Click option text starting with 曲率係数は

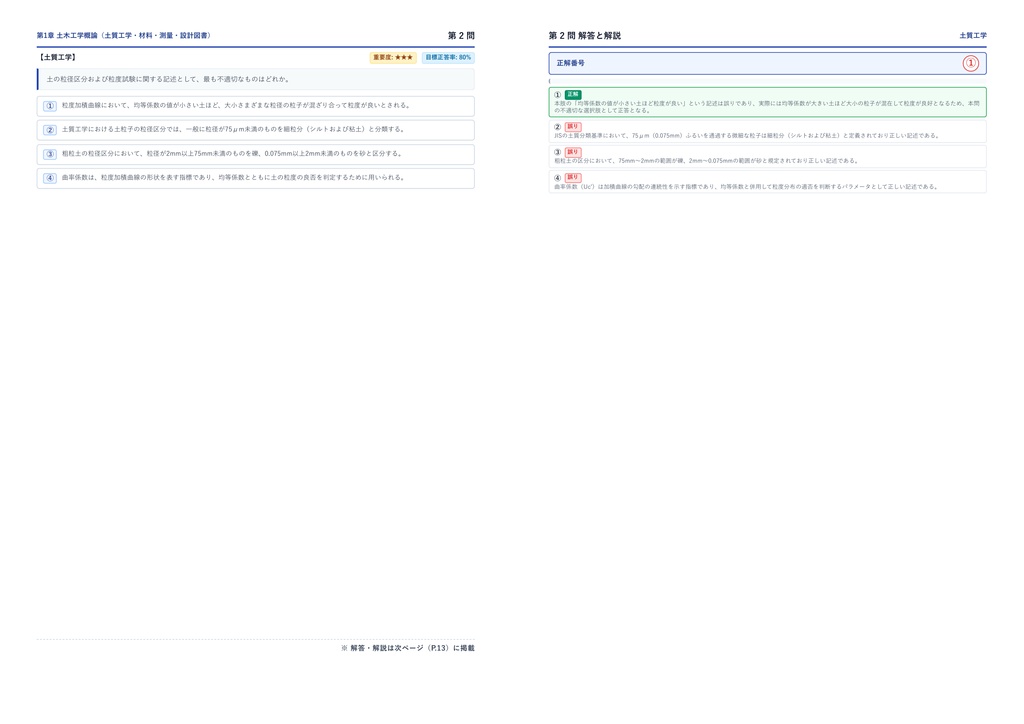pyautogui.click(x=234, y=178)
